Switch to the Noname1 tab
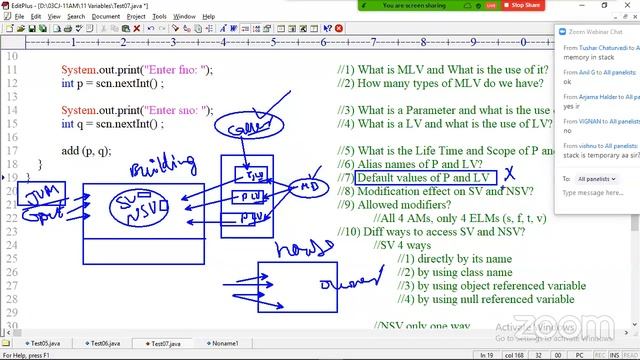 [222, 344]
